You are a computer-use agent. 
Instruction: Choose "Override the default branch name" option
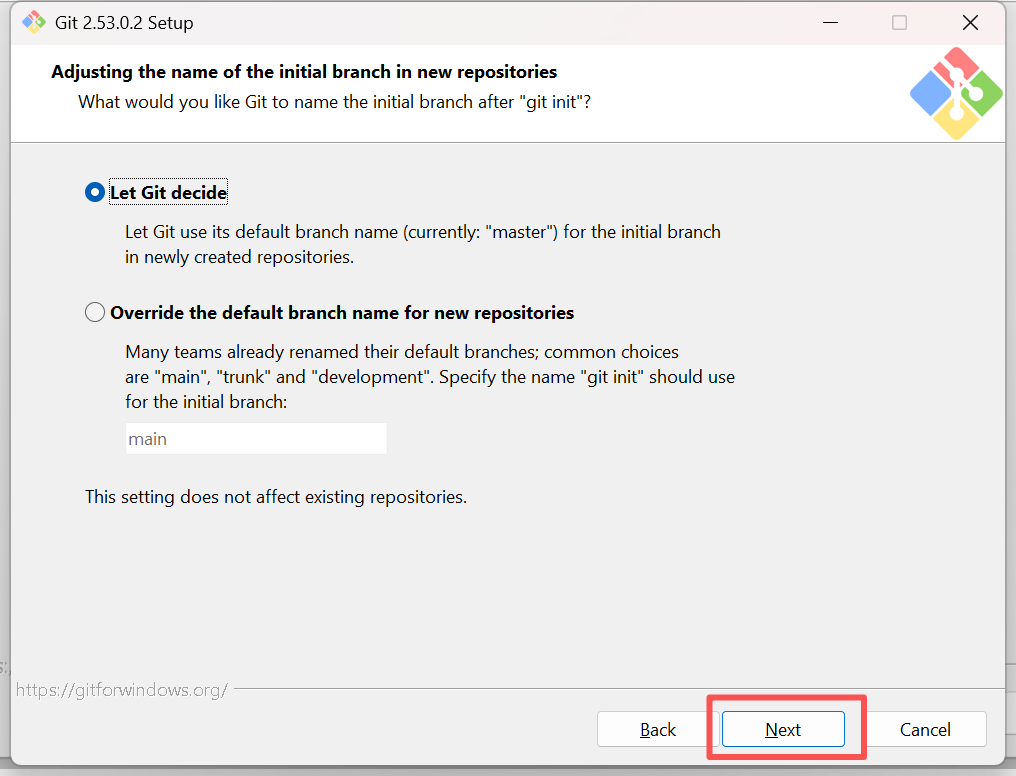[x=95, y=312]
